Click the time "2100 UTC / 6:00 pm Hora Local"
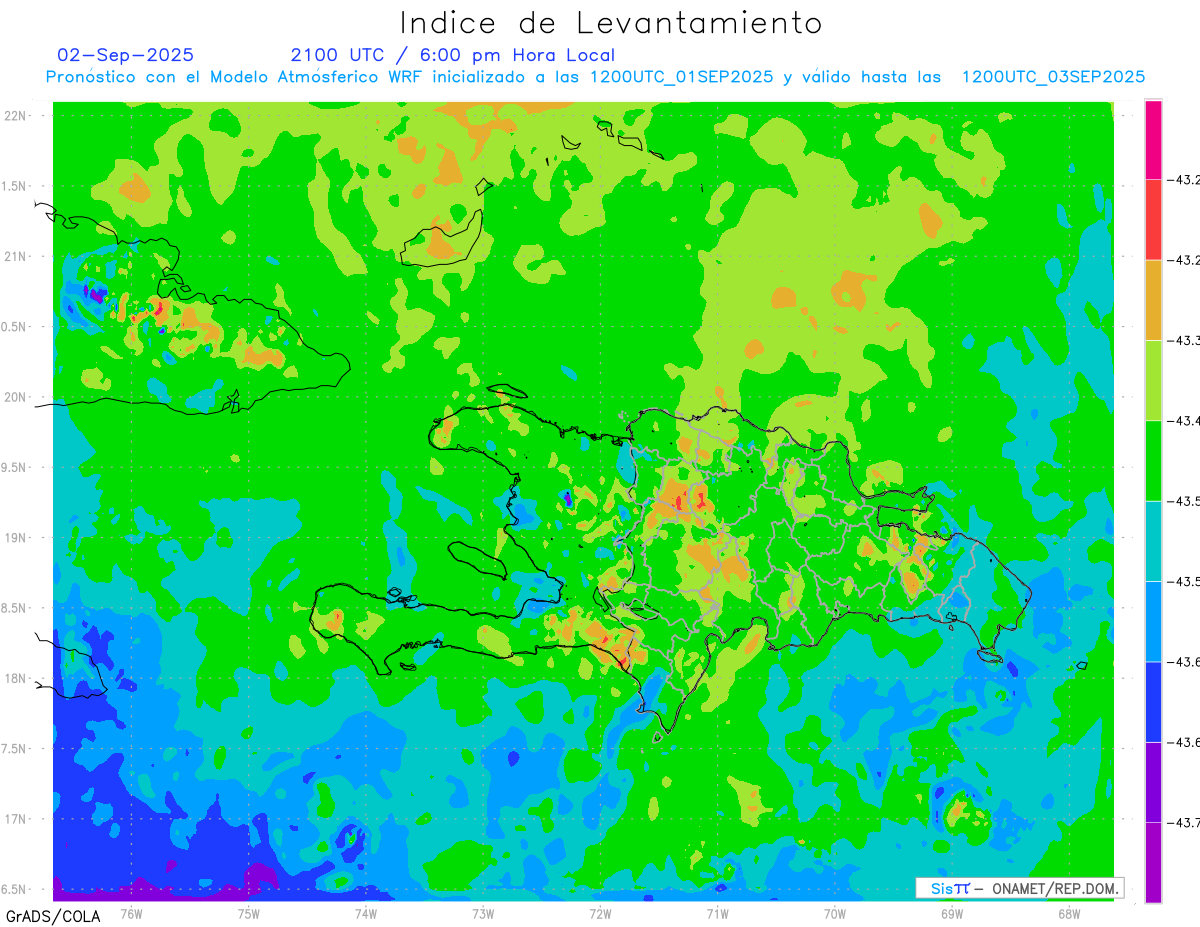The height and width of the screenshot is (927, 1200). click(453, 56)
